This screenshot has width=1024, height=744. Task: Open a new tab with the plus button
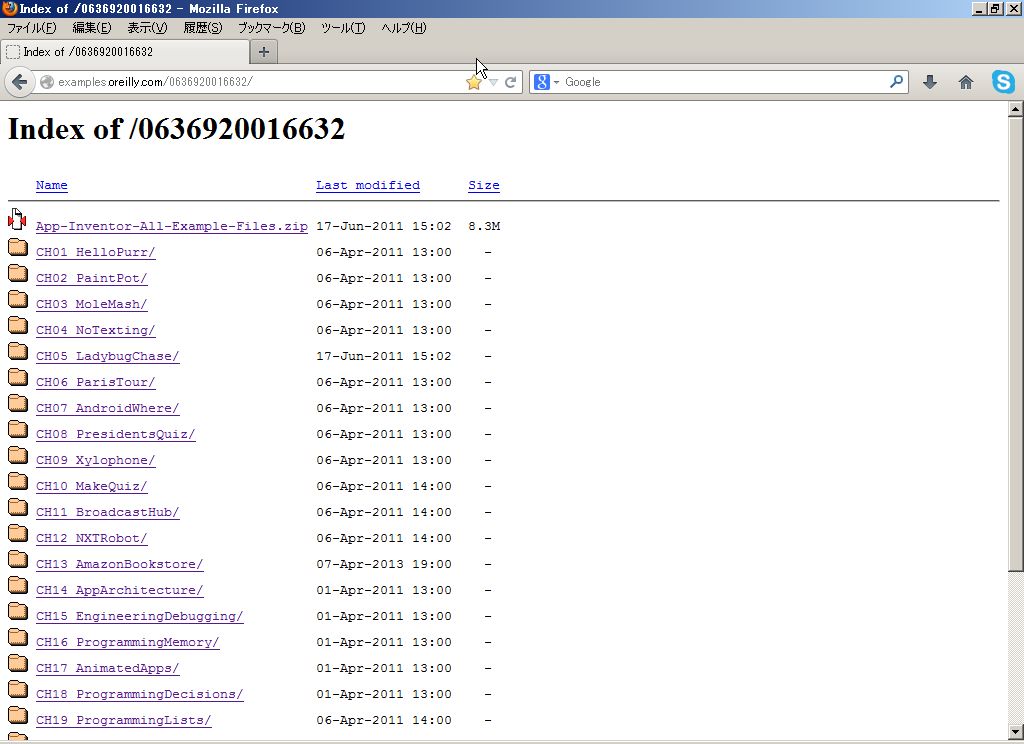[x=262, y=52]
